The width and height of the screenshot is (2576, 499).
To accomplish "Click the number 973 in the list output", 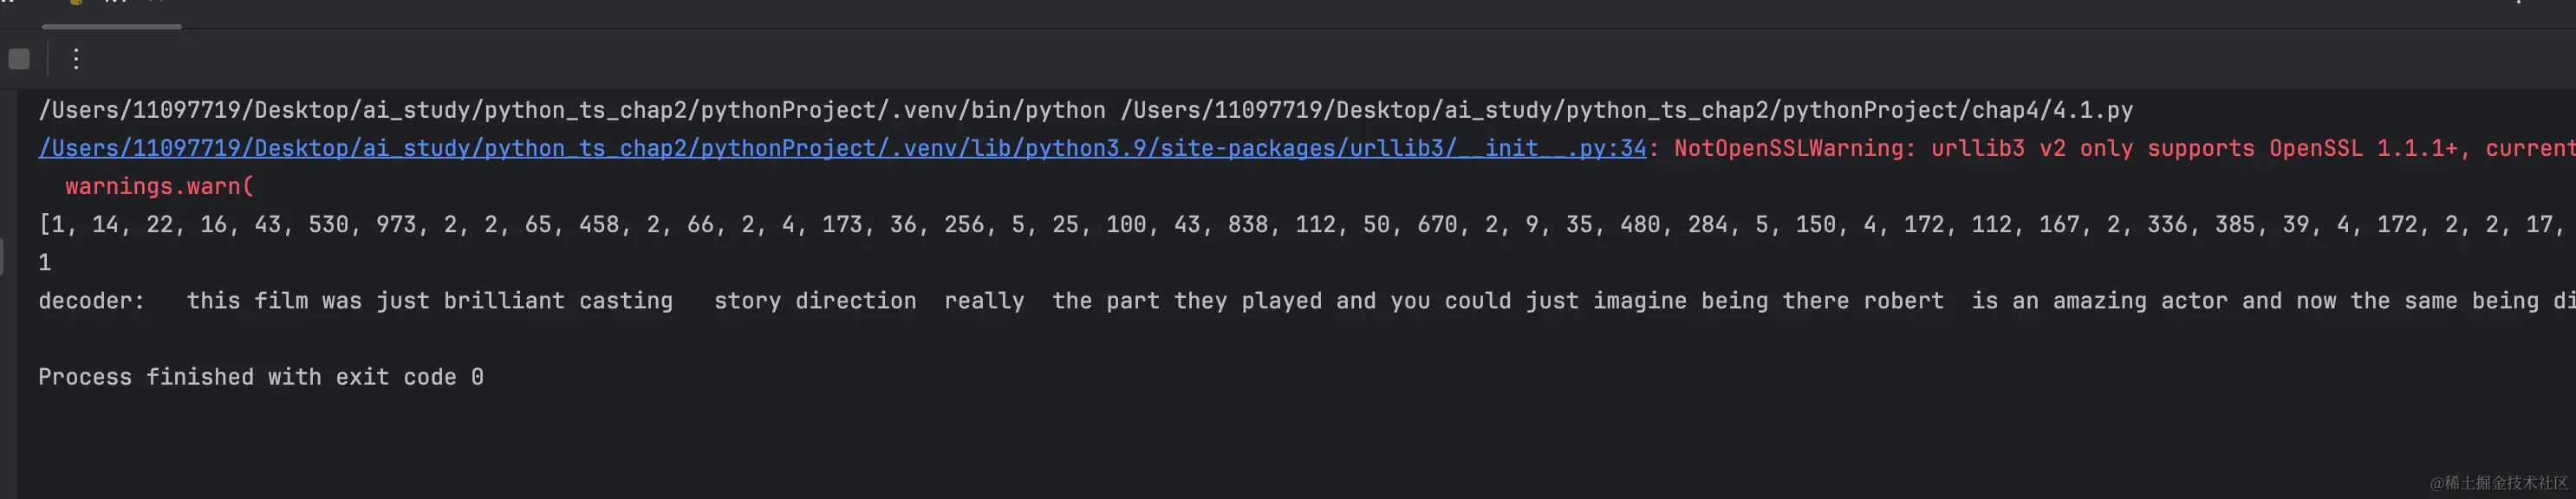I will (396, 224).
